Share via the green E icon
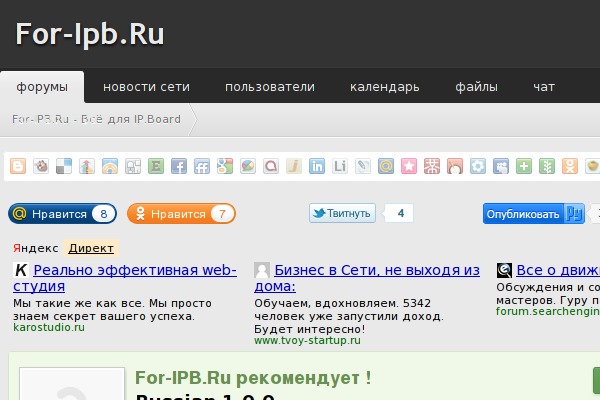Screen dimensions: 600x400 (156, 167)
